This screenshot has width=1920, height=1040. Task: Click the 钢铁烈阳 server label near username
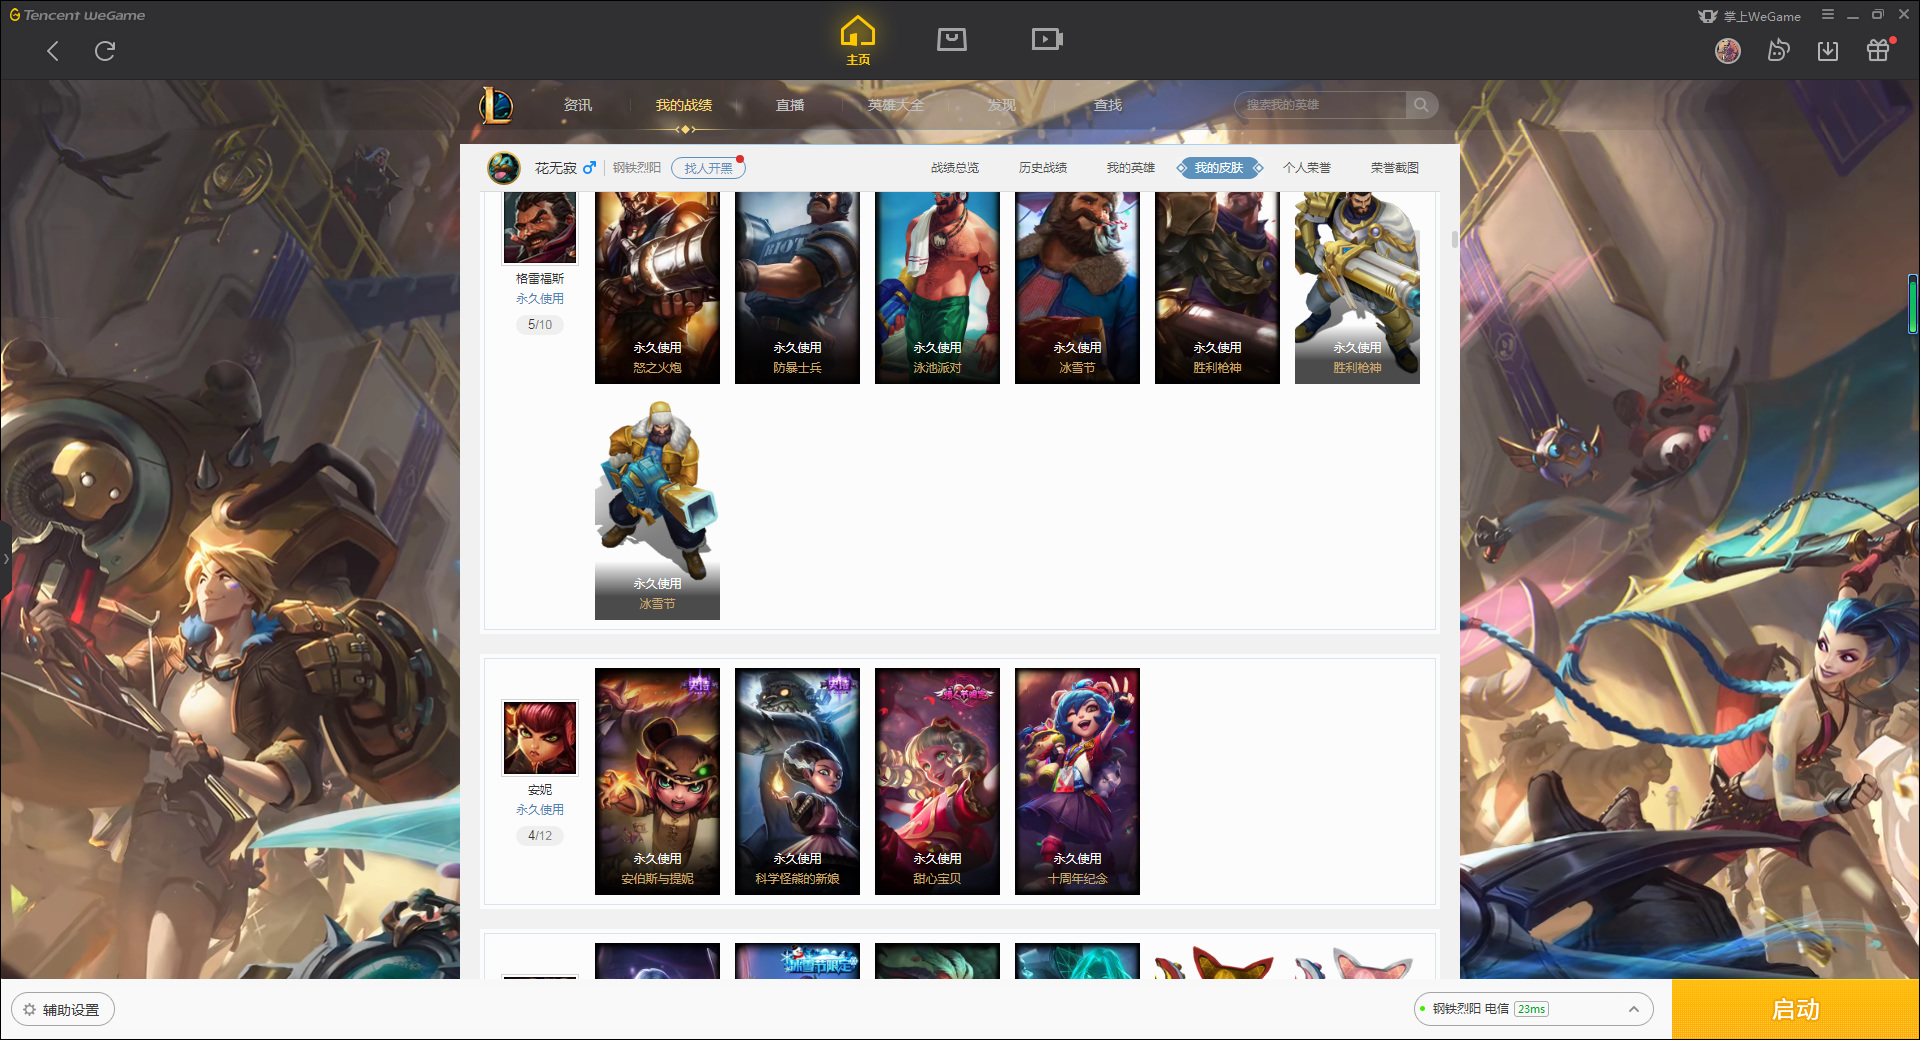pos(637,168)
